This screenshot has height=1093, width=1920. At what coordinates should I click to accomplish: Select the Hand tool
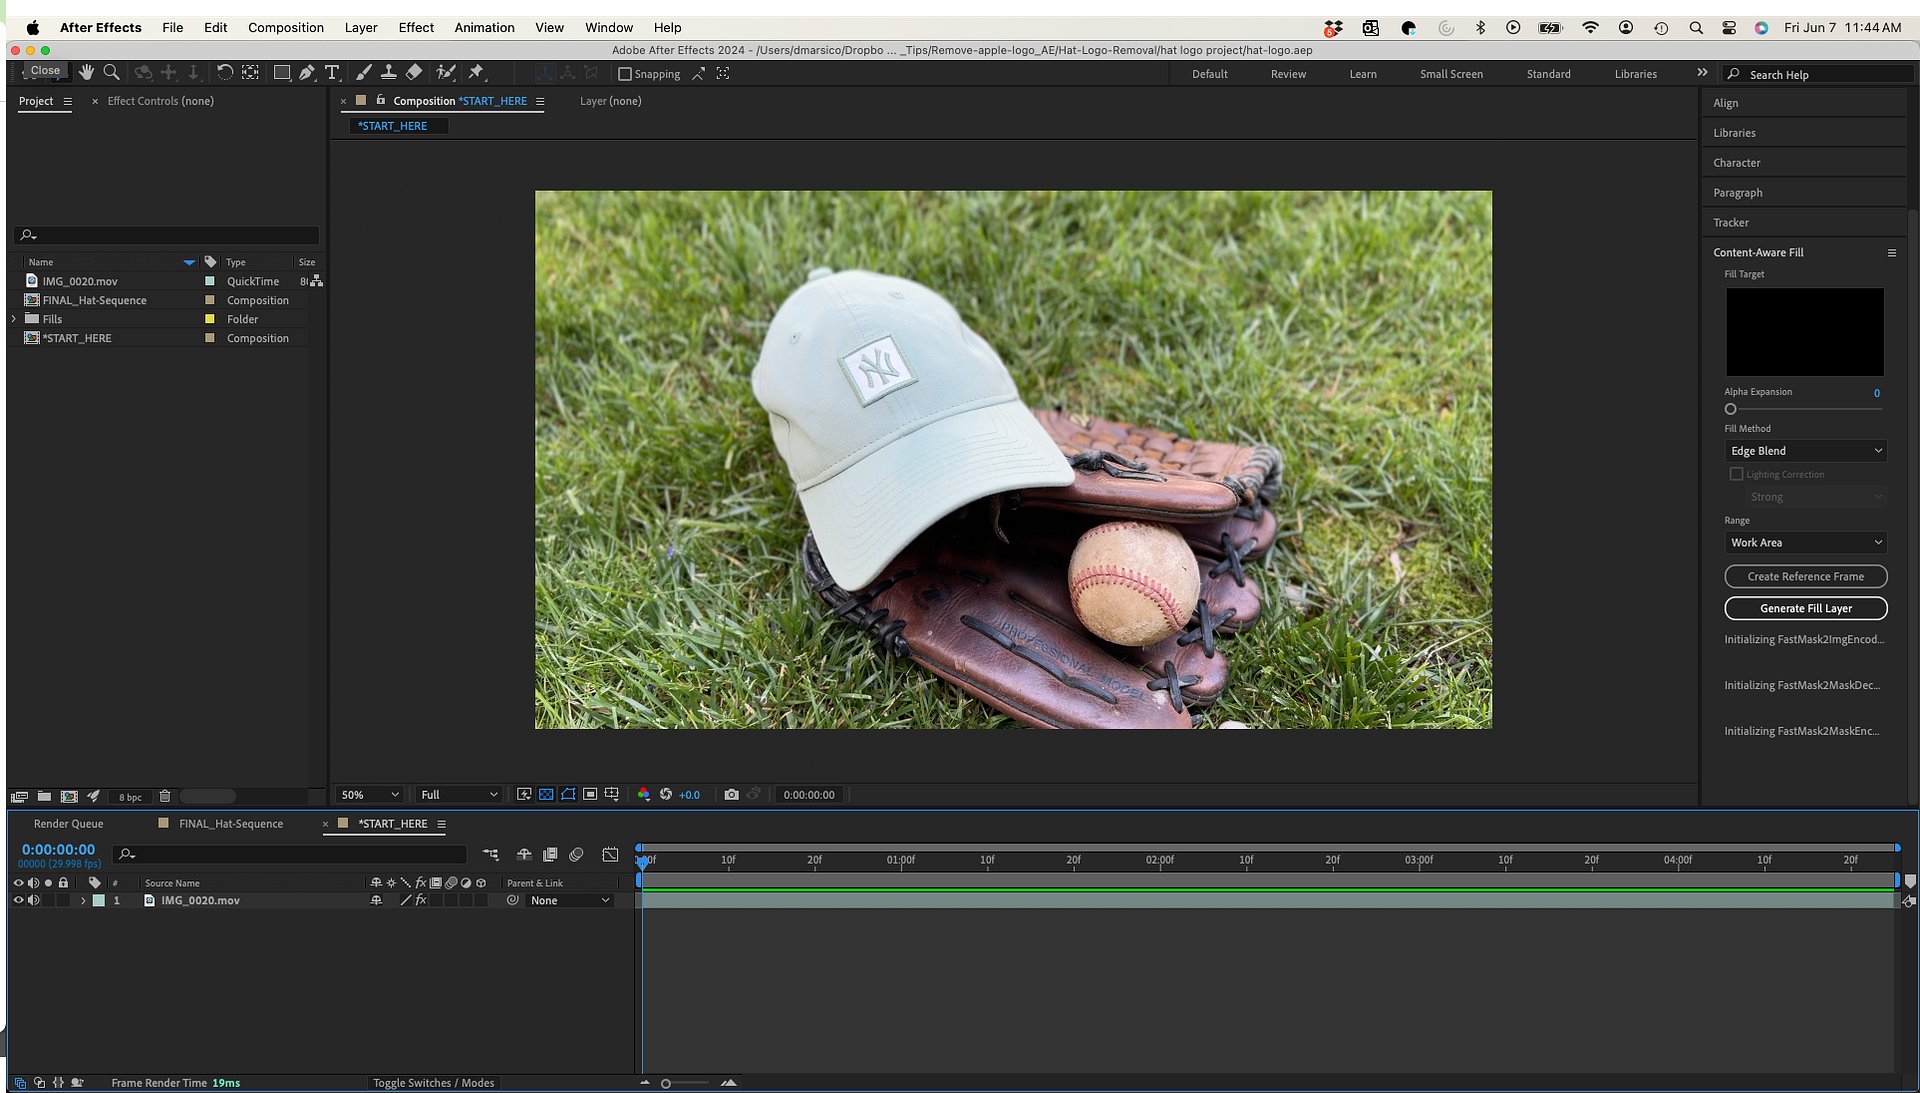coord(86,73)
